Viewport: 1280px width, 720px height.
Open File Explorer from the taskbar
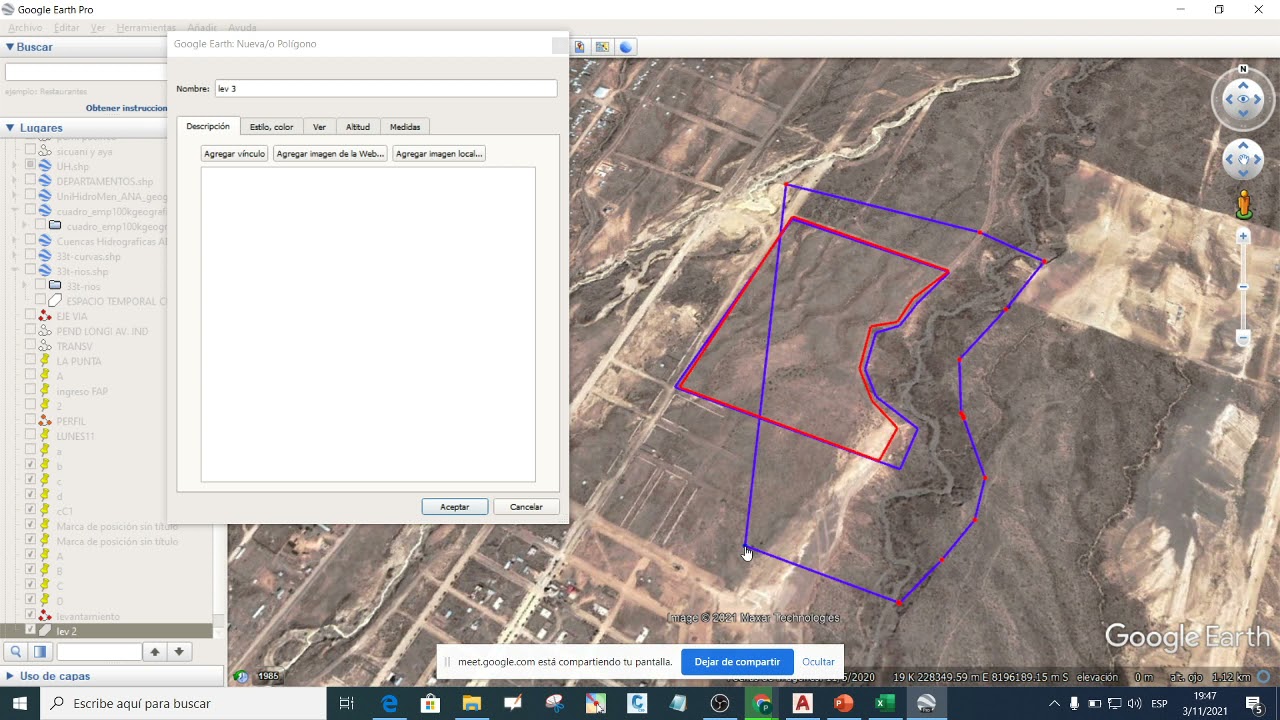click(x=471, y=704)
